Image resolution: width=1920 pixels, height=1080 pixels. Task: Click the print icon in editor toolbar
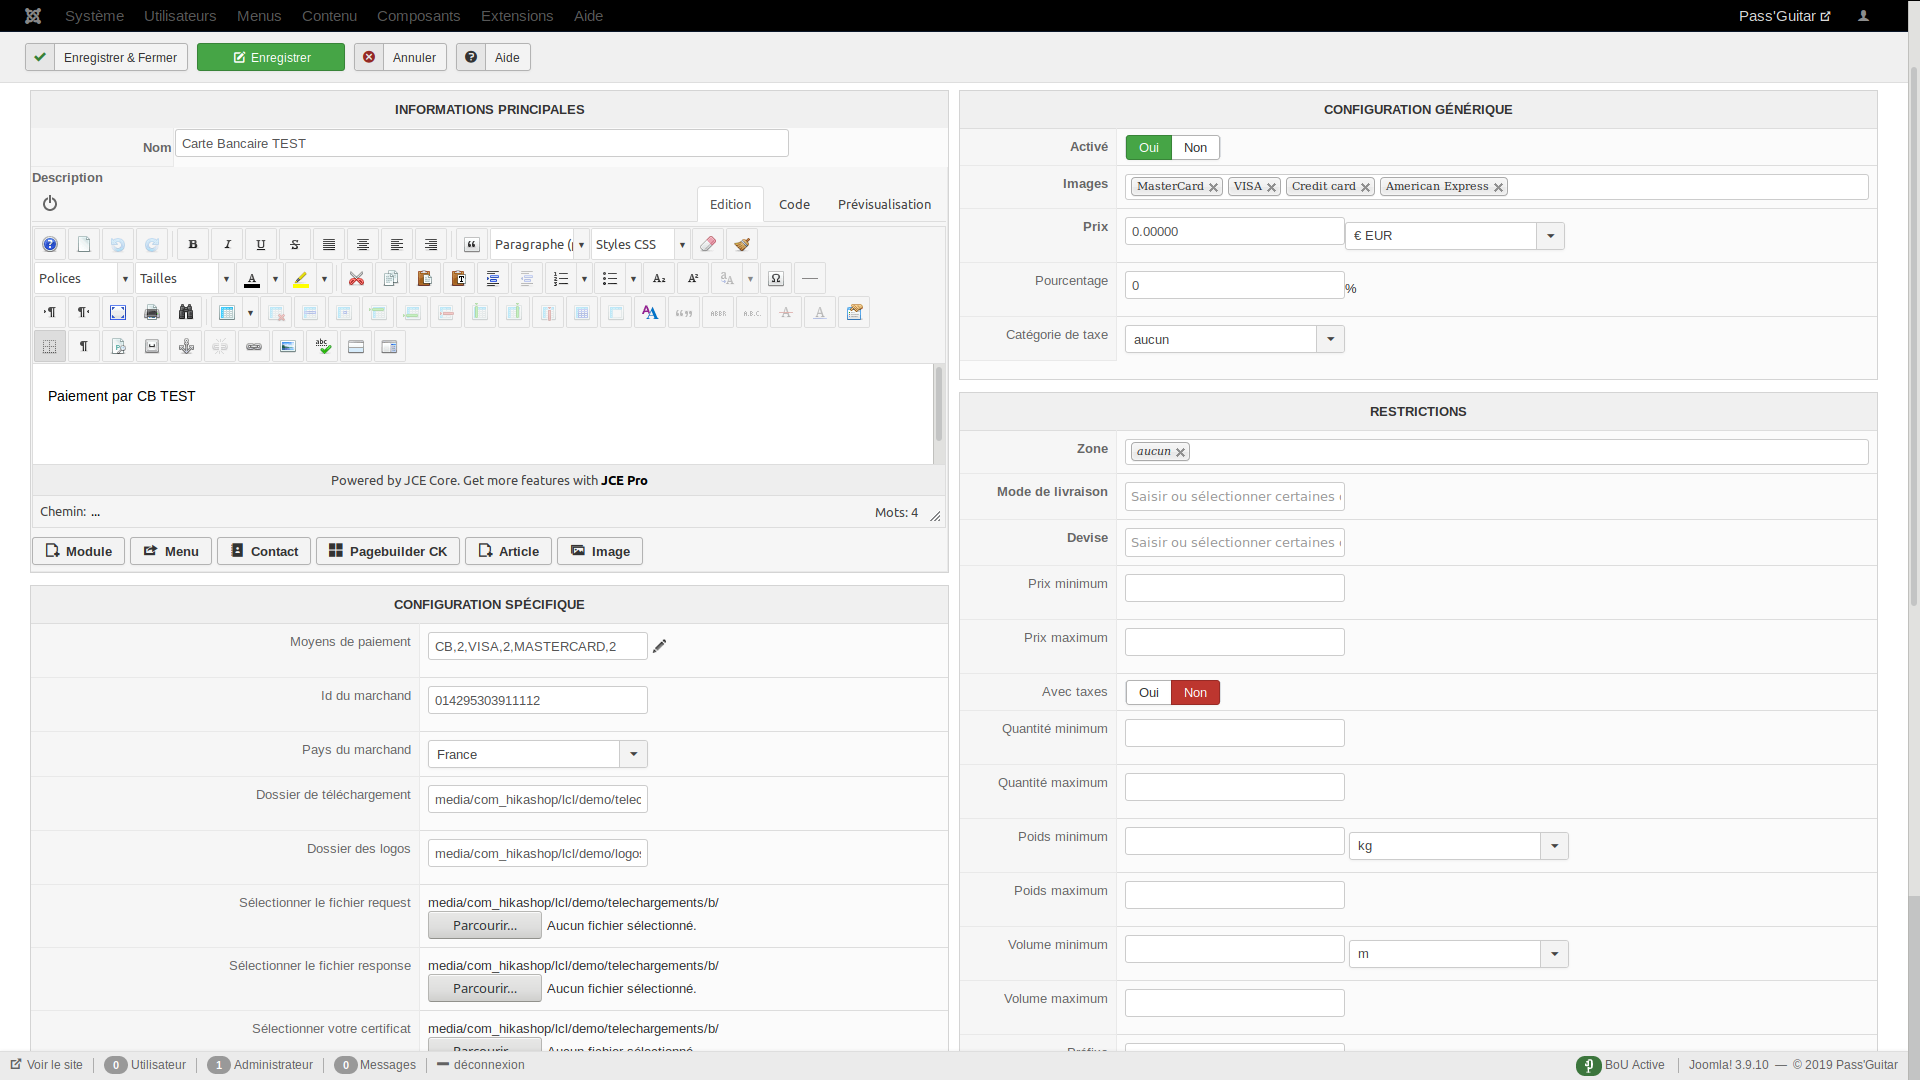(x=152, y=313)
